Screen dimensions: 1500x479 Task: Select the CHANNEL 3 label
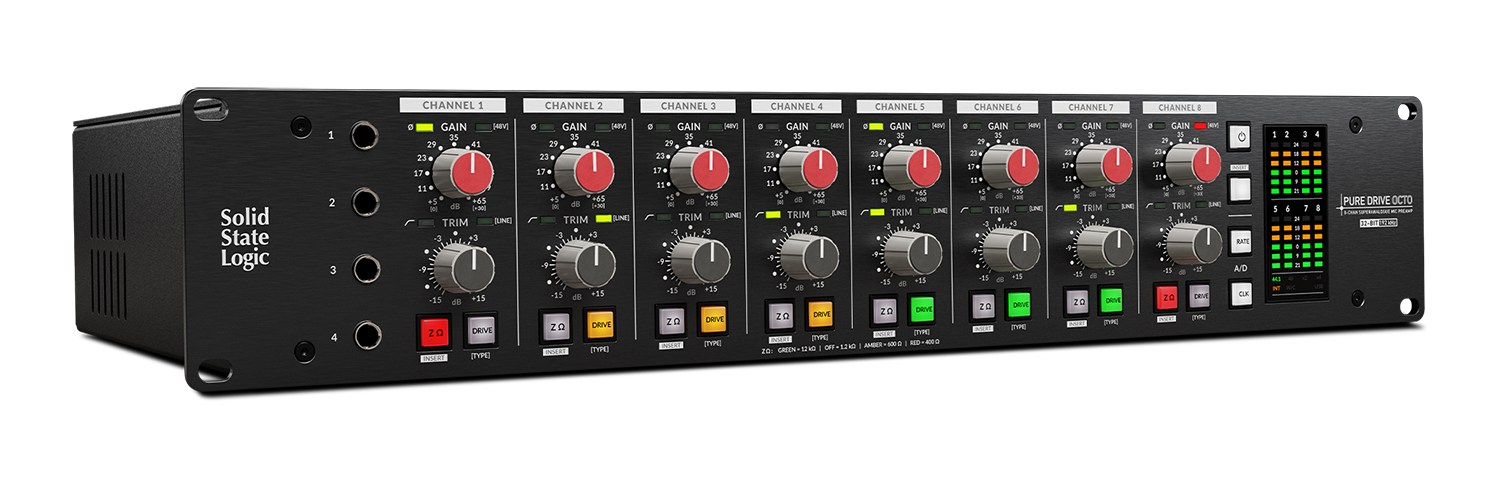pos(687,106)
